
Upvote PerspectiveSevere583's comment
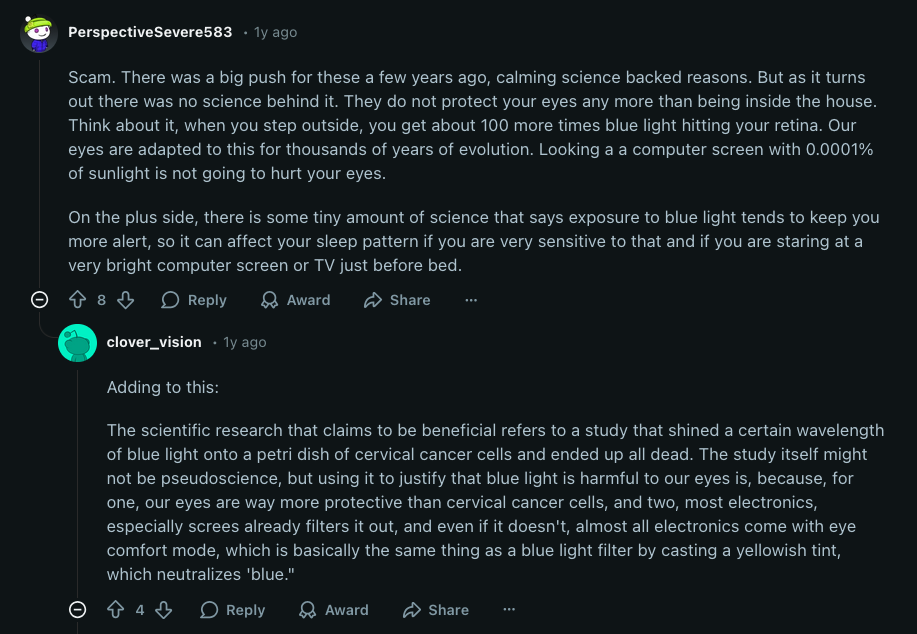(77, 300)
